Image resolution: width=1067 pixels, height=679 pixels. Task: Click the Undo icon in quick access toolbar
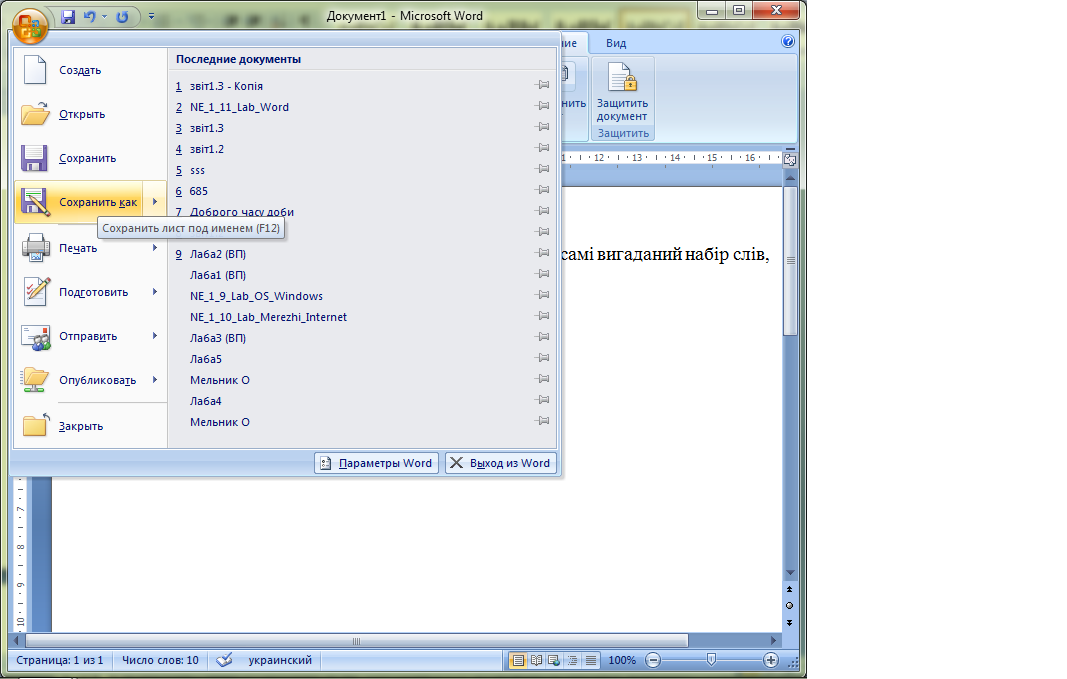click(x=89, y=17)
